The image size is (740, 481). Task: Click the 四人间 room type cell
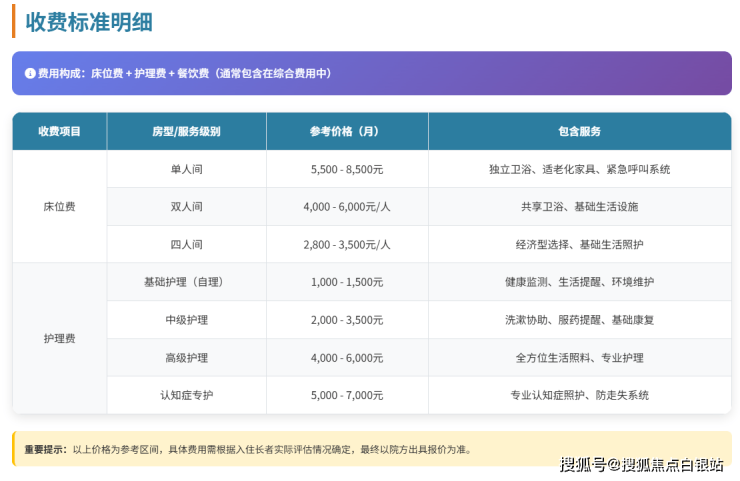tap(186, 244)
